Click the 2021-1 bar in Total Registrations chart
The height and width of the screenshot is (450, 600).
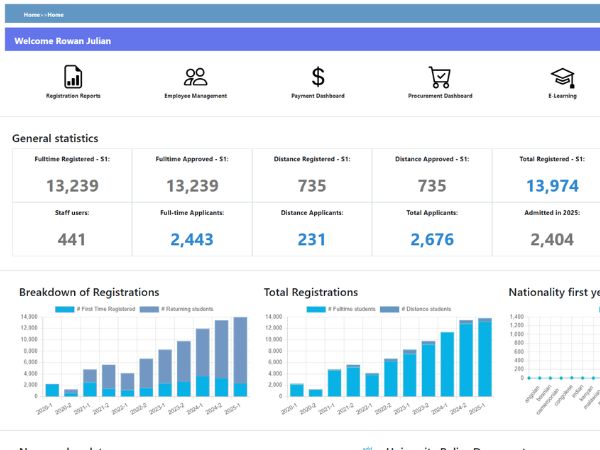(x=334, y=383)
